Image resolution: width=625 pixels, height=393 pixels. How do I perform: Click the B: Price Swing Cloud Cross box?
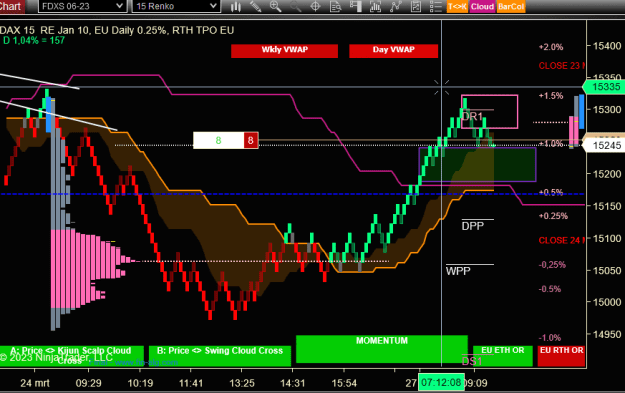point(220,356)
